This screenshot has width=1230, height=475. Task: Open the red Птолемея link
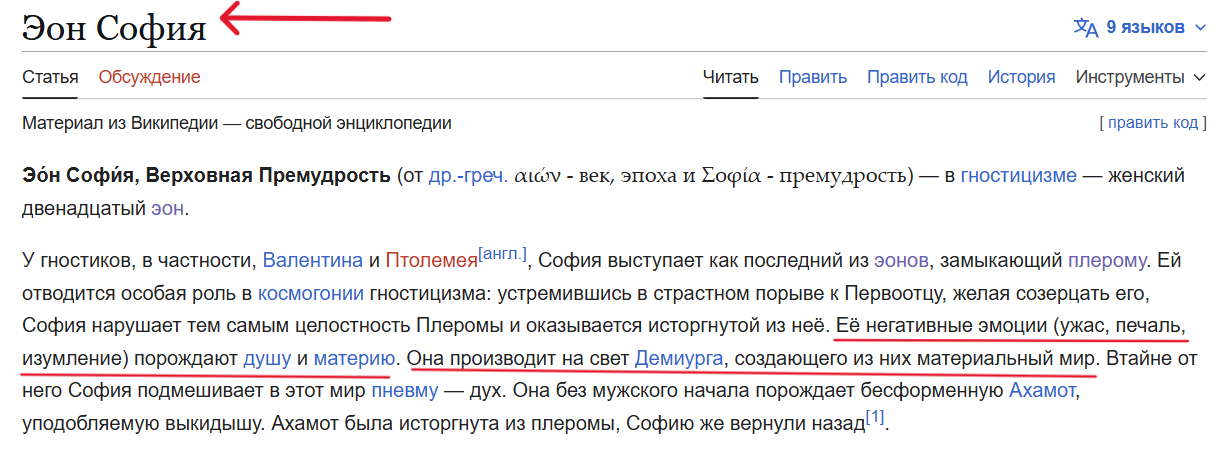coord(432,261)
